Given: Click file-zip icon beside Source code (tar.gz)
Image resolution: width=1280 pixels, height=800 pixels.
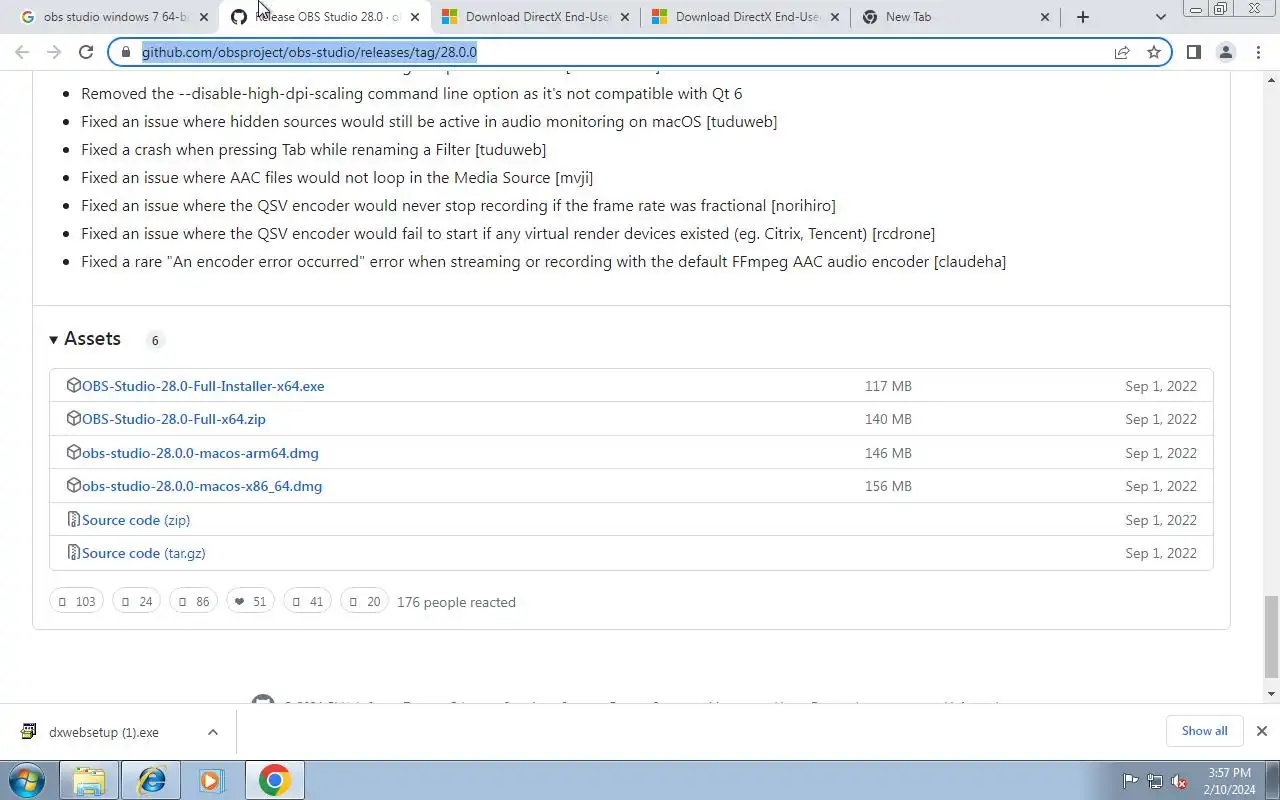Looking at the screenshot, I should [73, 552].
